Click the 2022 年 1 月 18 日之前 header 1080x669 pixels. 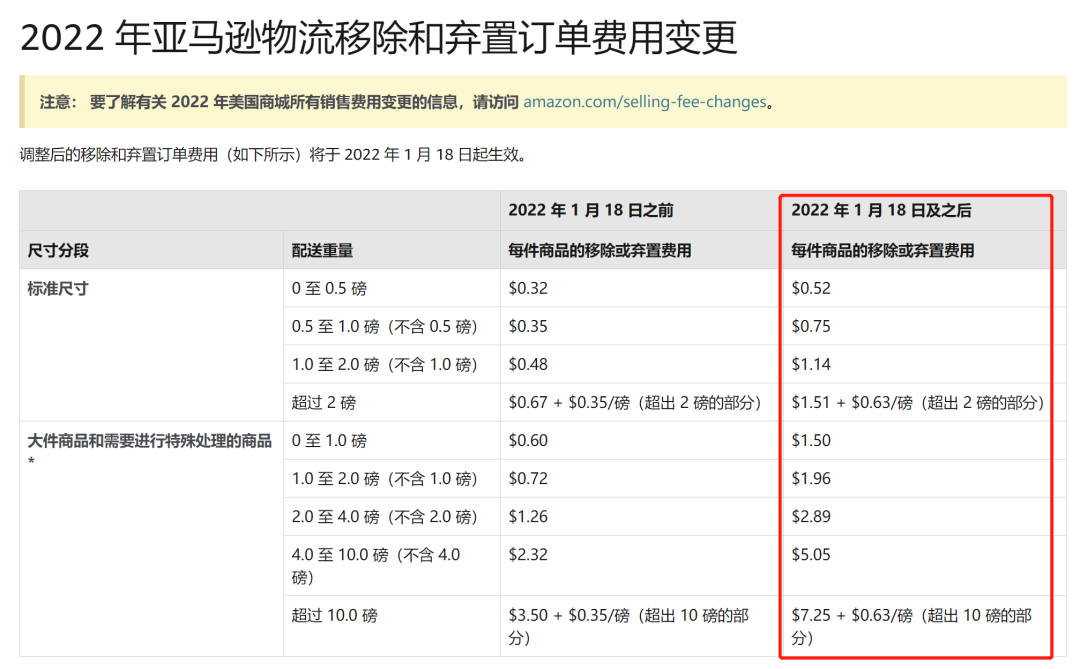(590, 210)
